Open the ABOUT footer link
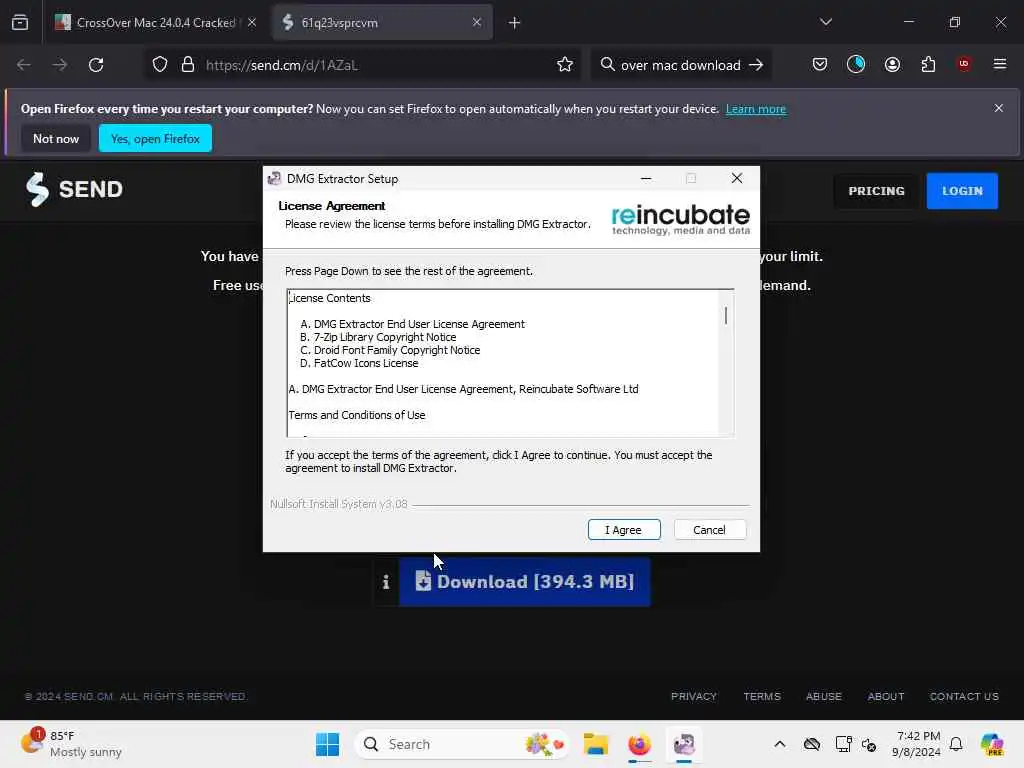Viewport: 1024px width, 768px height. 886,696
